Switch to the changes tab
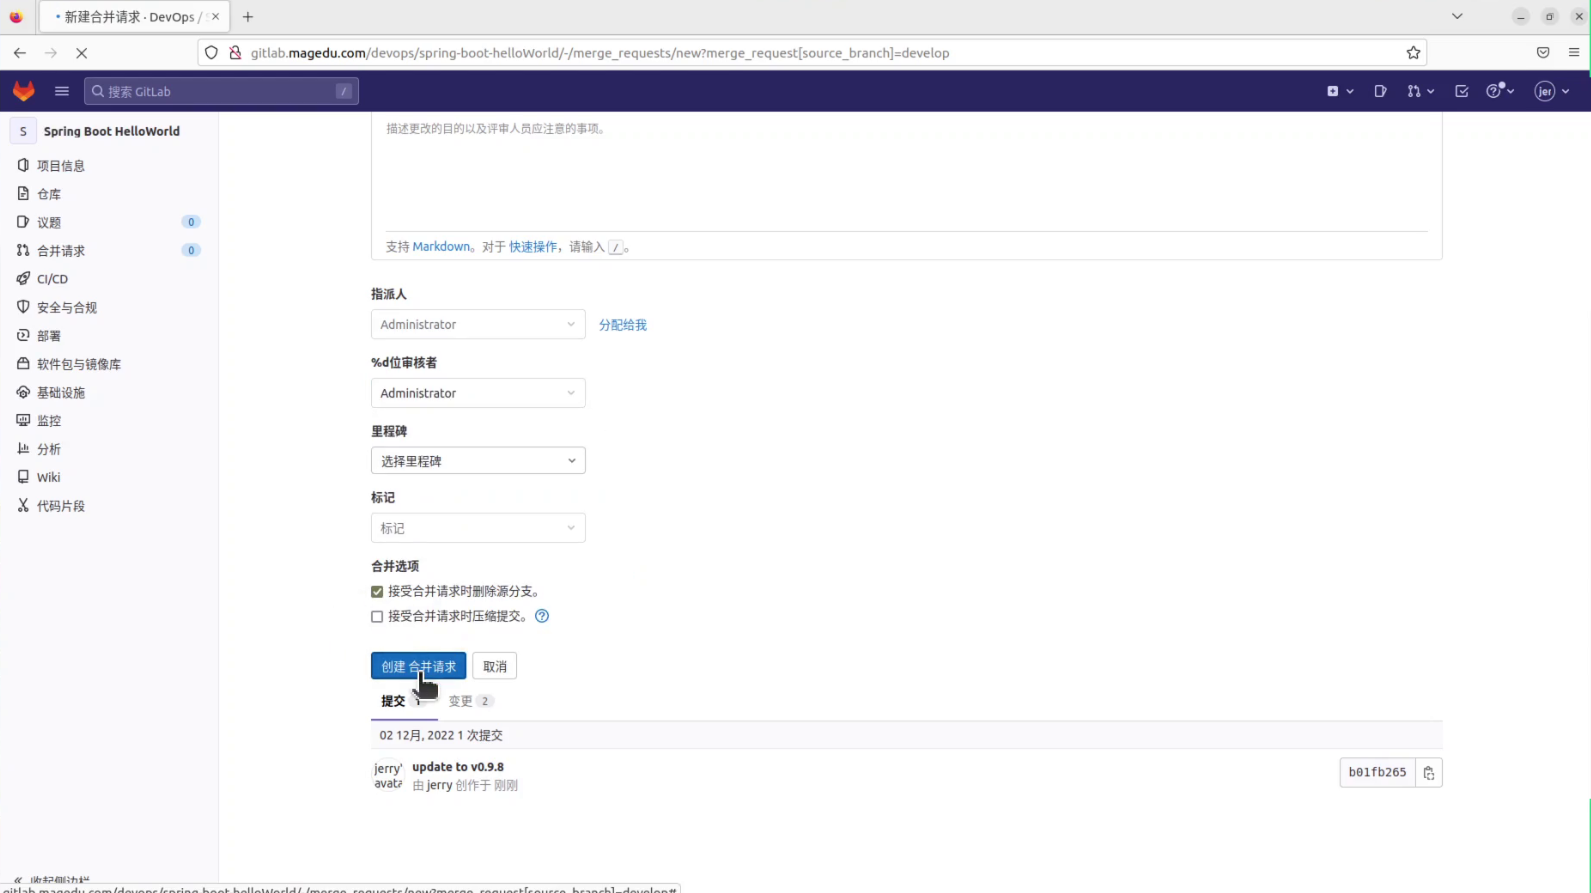This screenshot has width=1591, height=893. (x=470, y=701)
